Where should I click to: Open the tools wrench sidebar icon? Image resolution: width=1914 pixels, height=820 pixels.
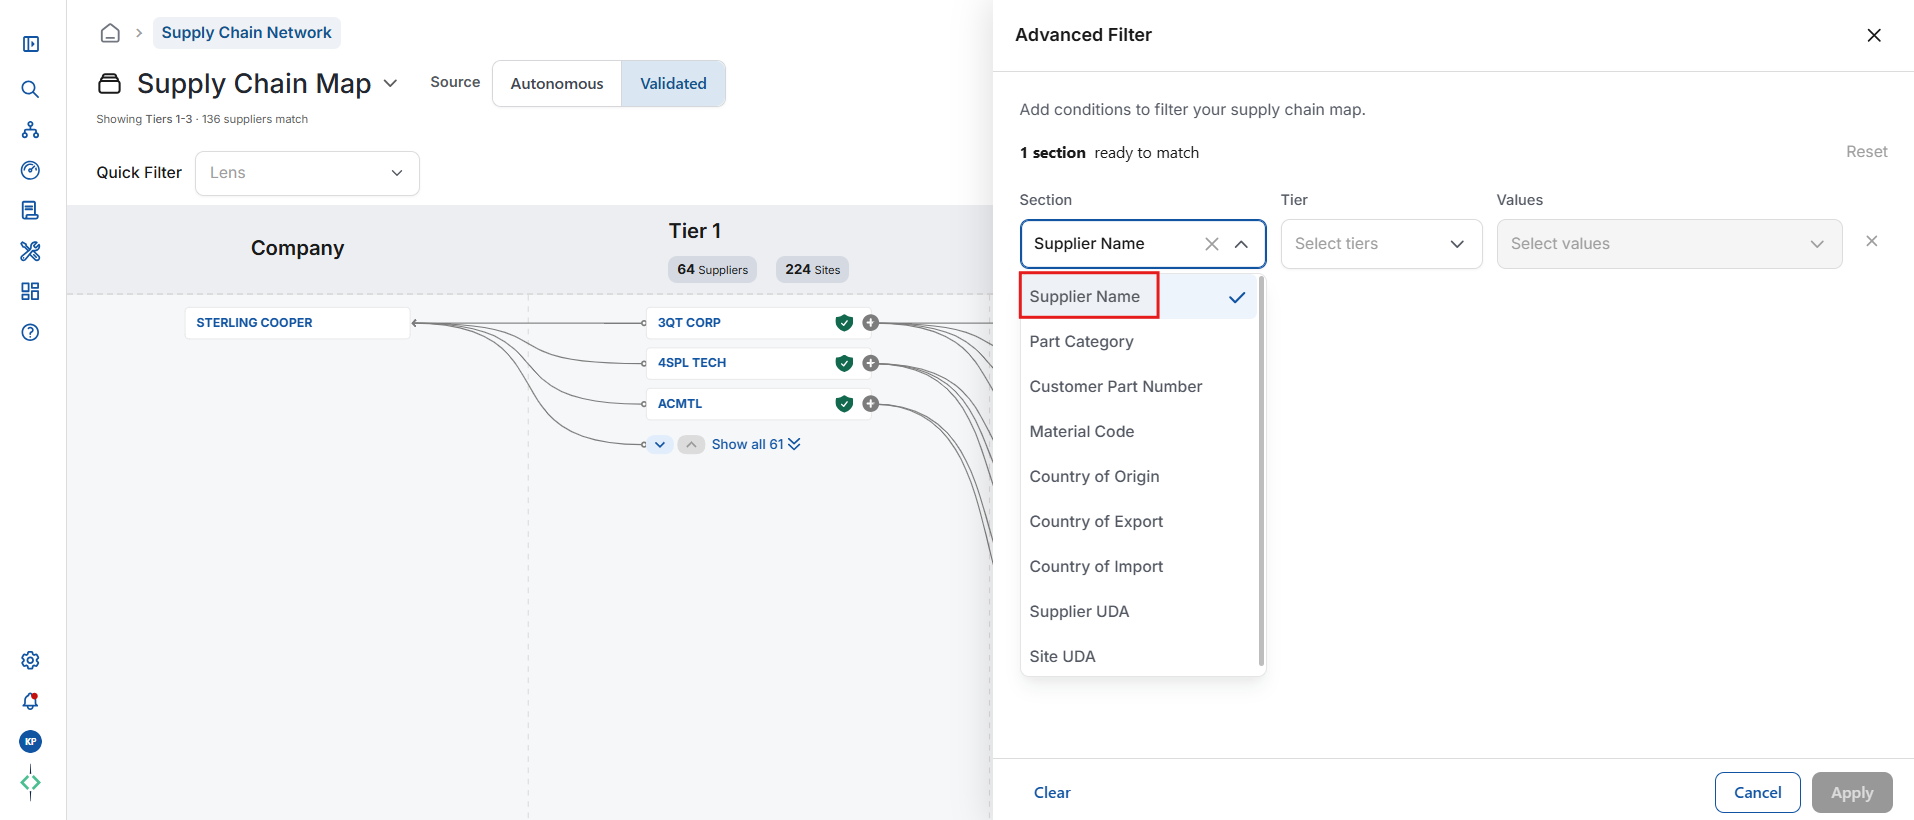[x=31, y=251]
